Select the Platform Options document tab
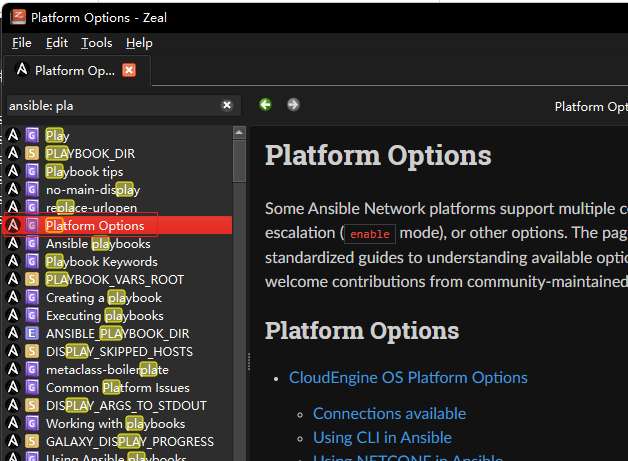Screen dimensions: 628x461 click(x=77, y=71)
